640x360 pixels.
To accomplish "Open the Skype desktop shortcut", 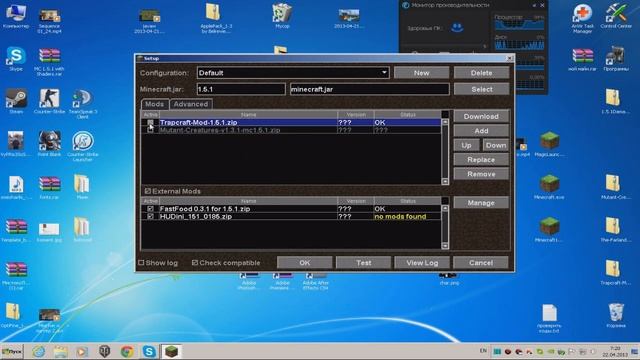I will [x=16, y=58].
